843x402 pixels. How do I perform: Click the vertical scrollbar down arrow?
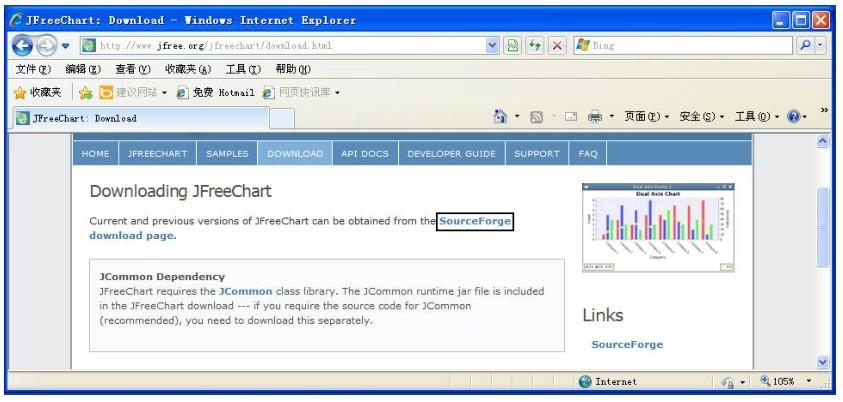pos(823,362)
